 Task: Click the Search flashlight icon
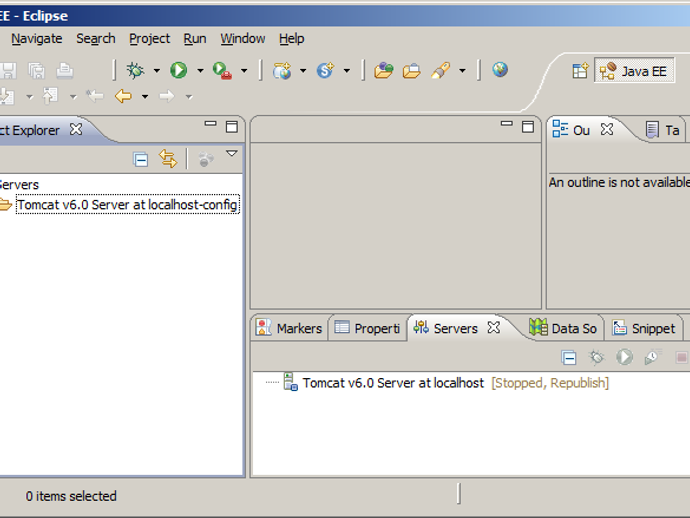click(x=441, y=70)
